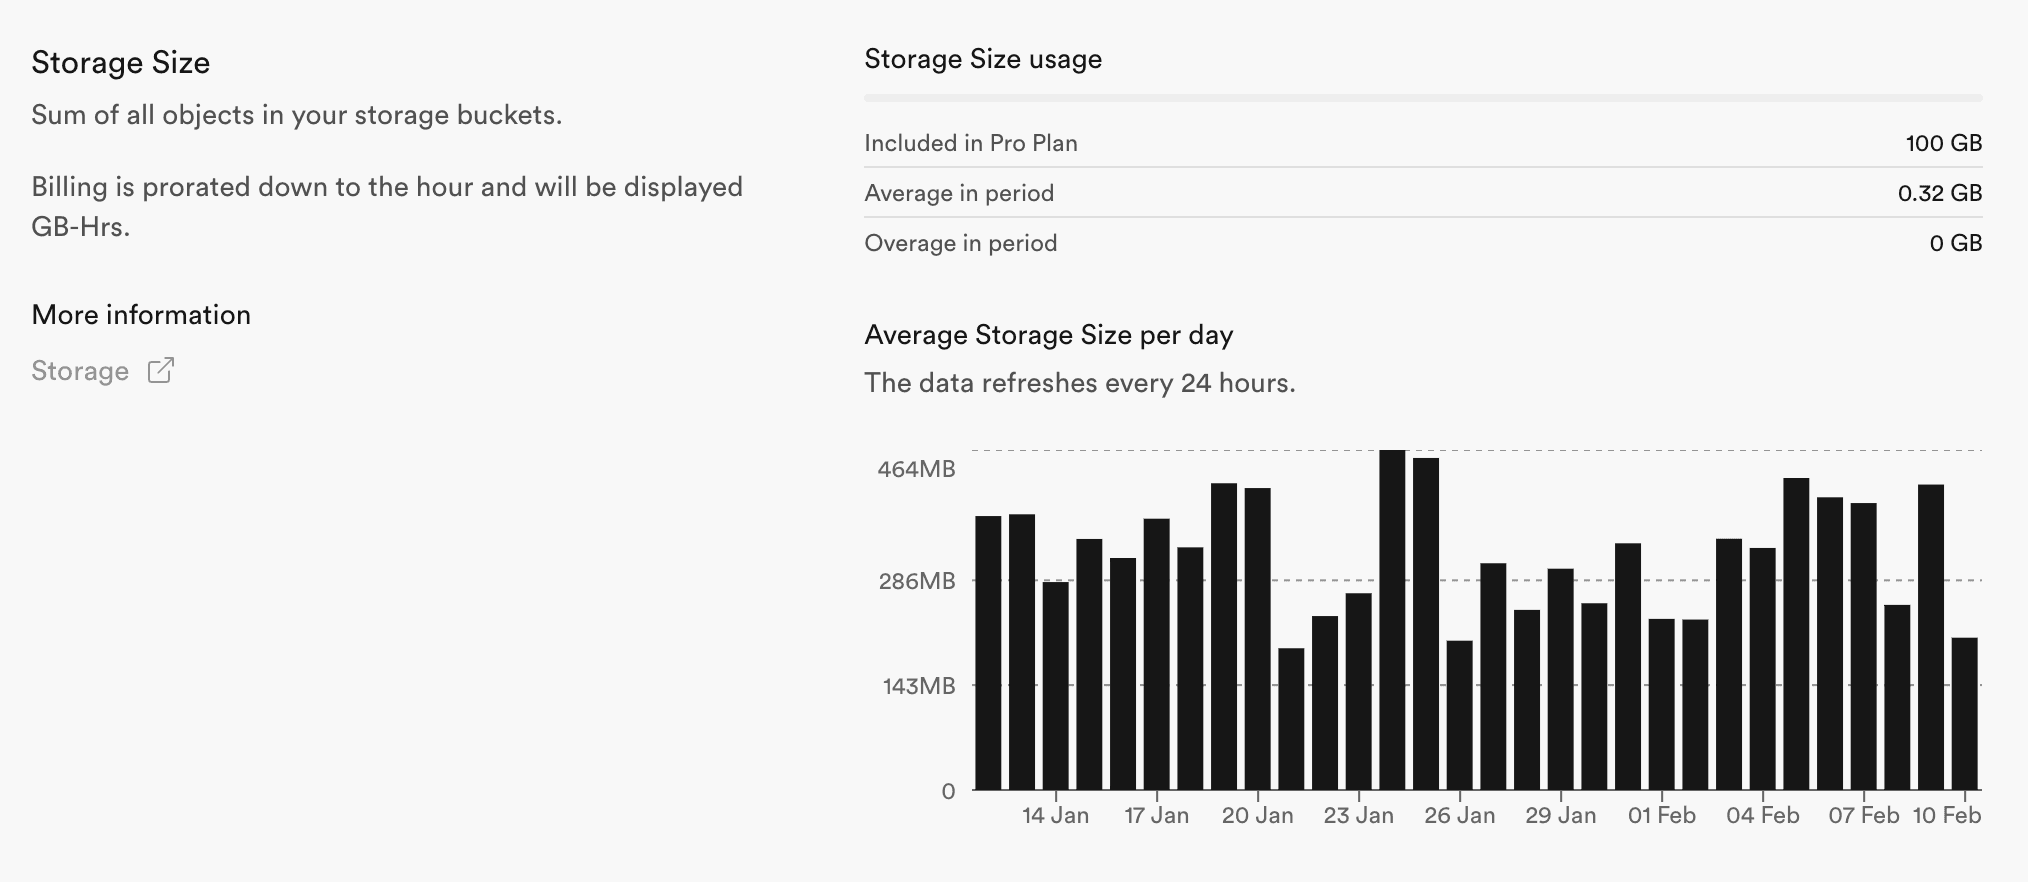2028x882 pixels.
Task: Click the Average Storage Size per day title
Action: [1049, 336]
